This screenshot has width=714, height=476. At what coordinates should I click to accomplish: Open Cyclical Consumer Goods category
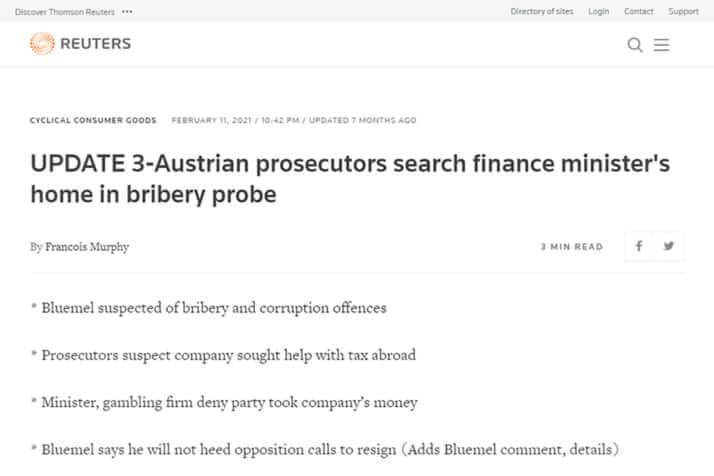click(93, 120)
